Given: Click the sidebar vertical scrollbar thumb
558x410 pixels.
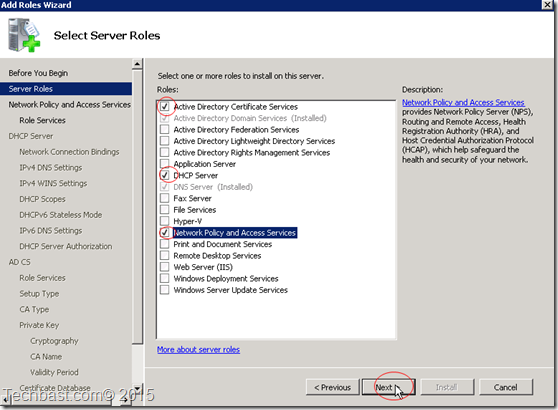Looking at the screenshot, I should [137, 206].
